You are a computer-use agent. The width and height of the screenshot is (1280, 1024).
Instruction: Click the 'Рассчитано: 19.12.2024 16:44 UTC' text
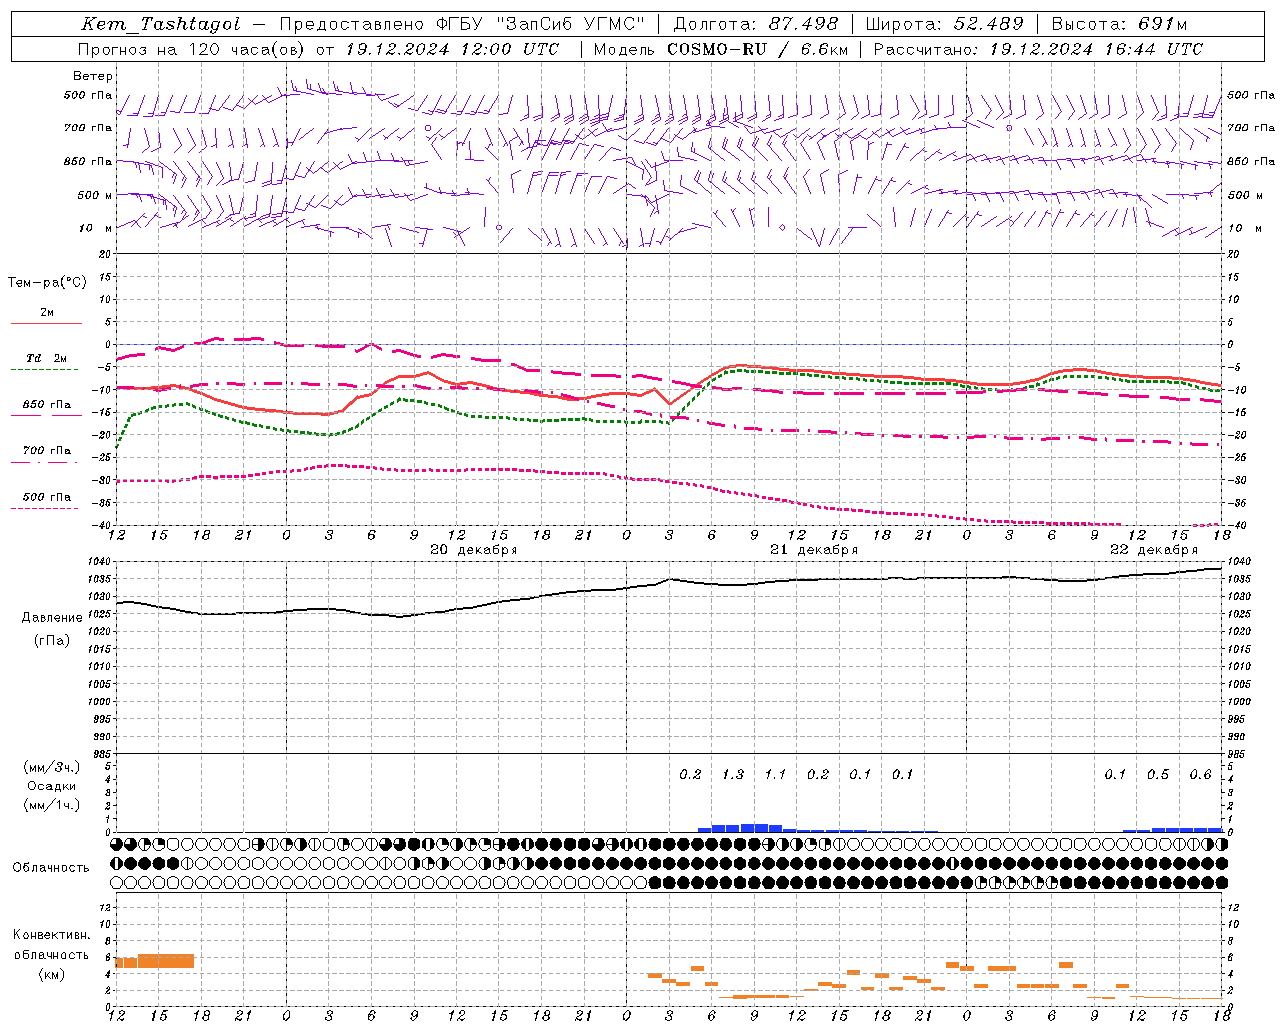pyautogui.click(x=1039, y=49)
